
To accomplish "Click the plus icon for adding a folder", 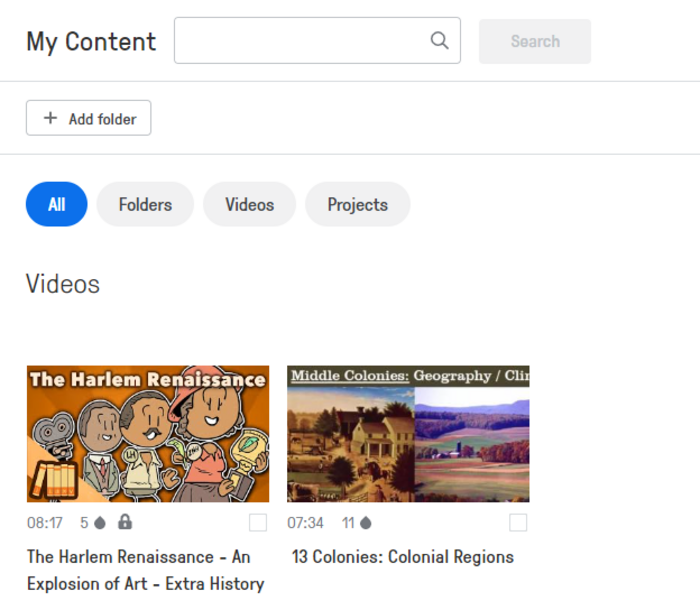I will pos(50,118).
